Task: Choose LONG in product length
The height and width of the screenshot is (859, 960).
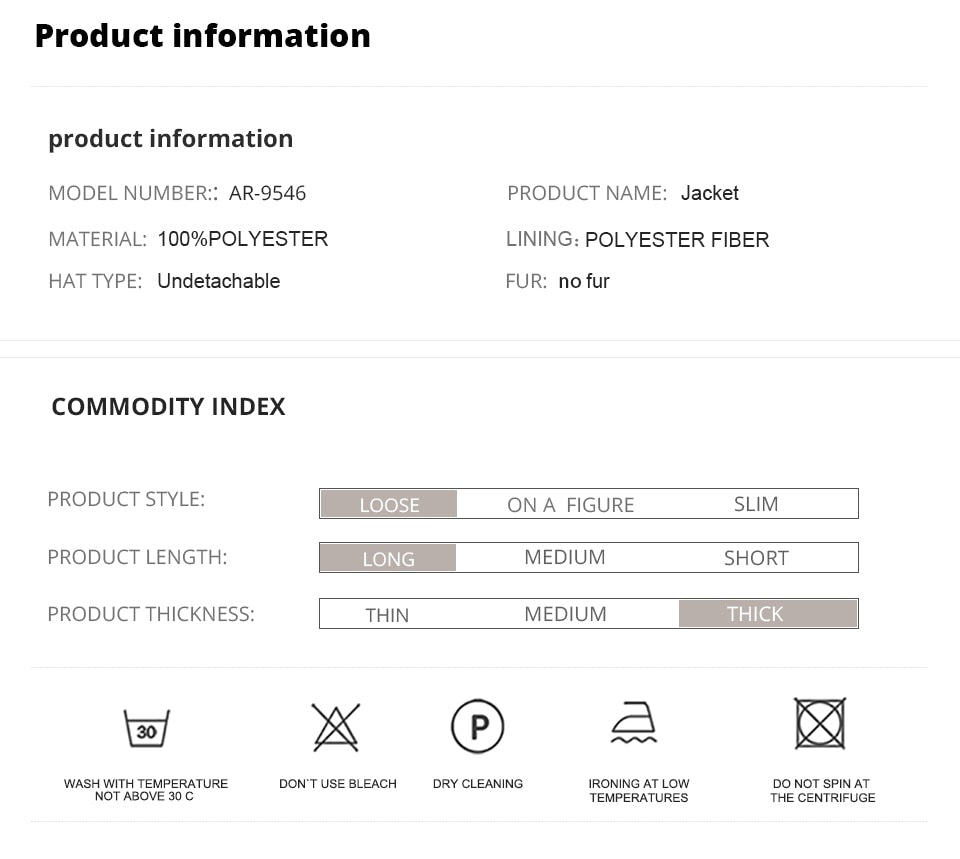Action: coord(388,558)
